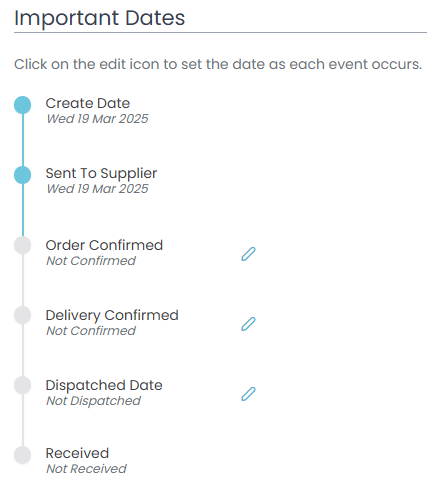Click Not Confirmed under Order Confirmed
Image resolution: width=433 pixels, height=481 pixels.
click(91, 261)
